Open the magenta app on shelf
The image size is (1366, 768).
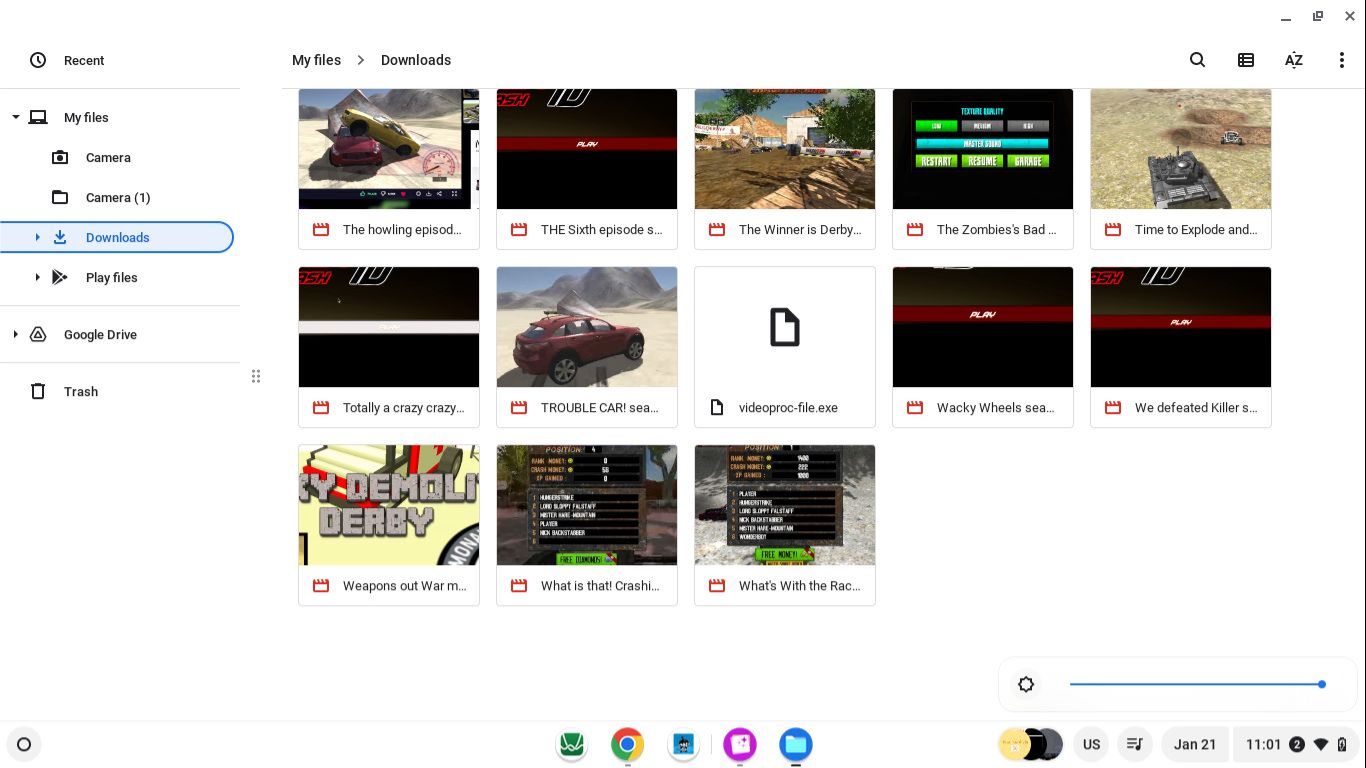(x=739, y=744)
